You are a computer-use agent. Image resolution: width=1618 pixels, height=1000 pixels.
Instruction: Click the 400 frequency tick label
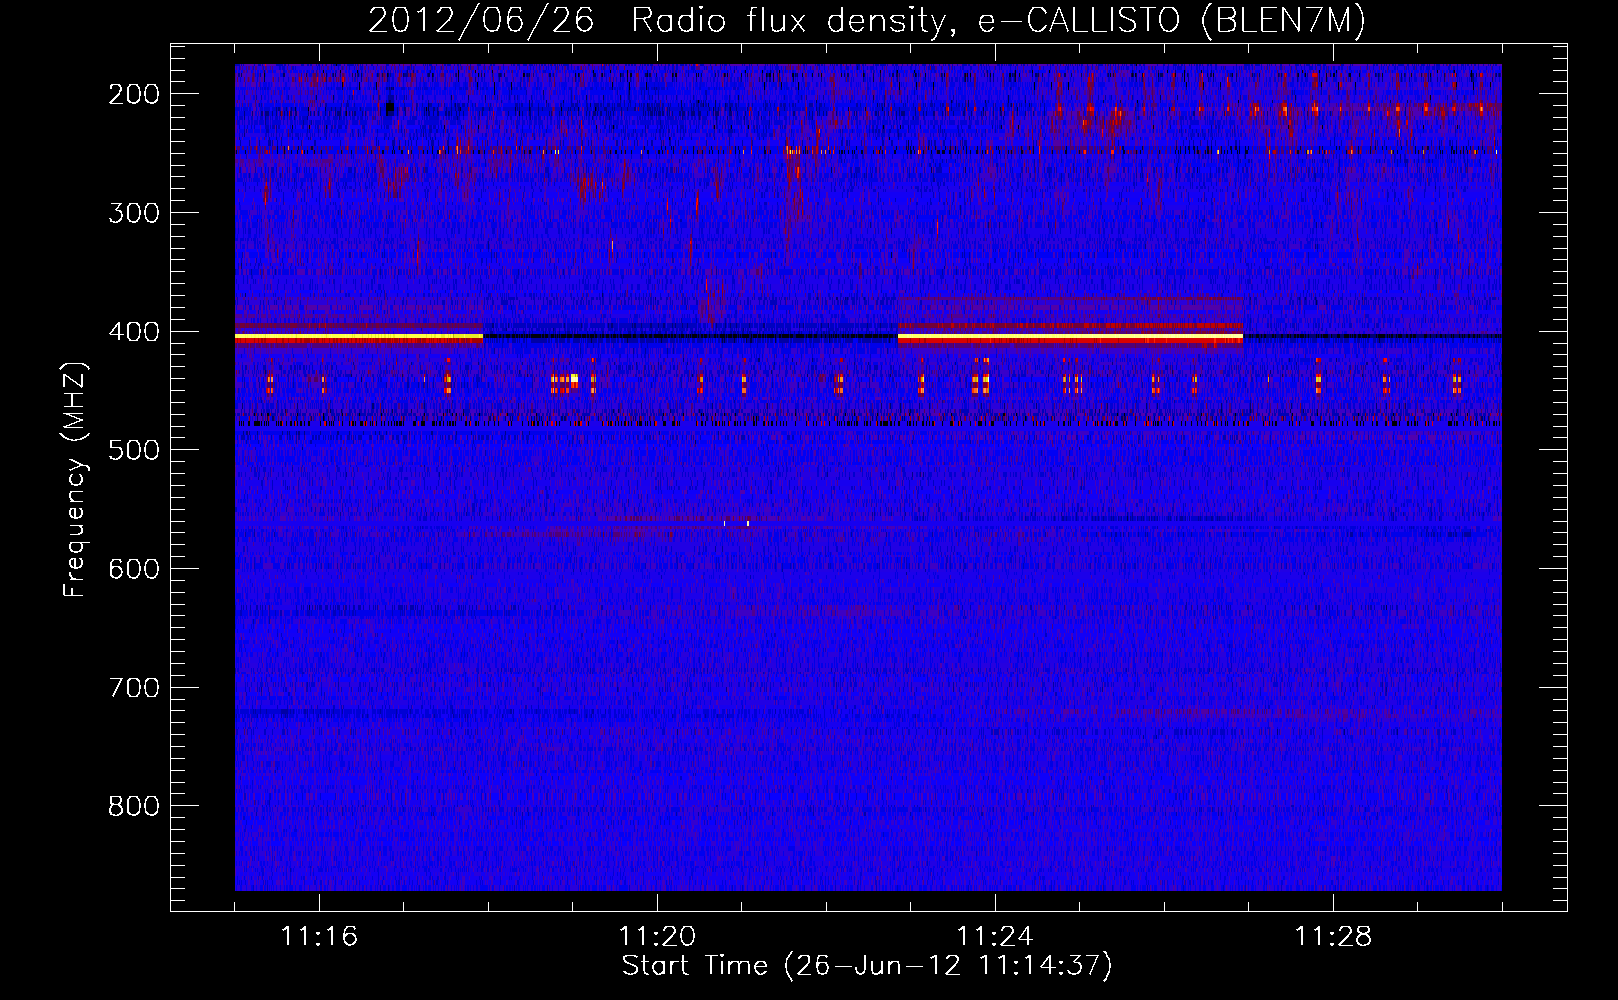[x=134, y=331]
